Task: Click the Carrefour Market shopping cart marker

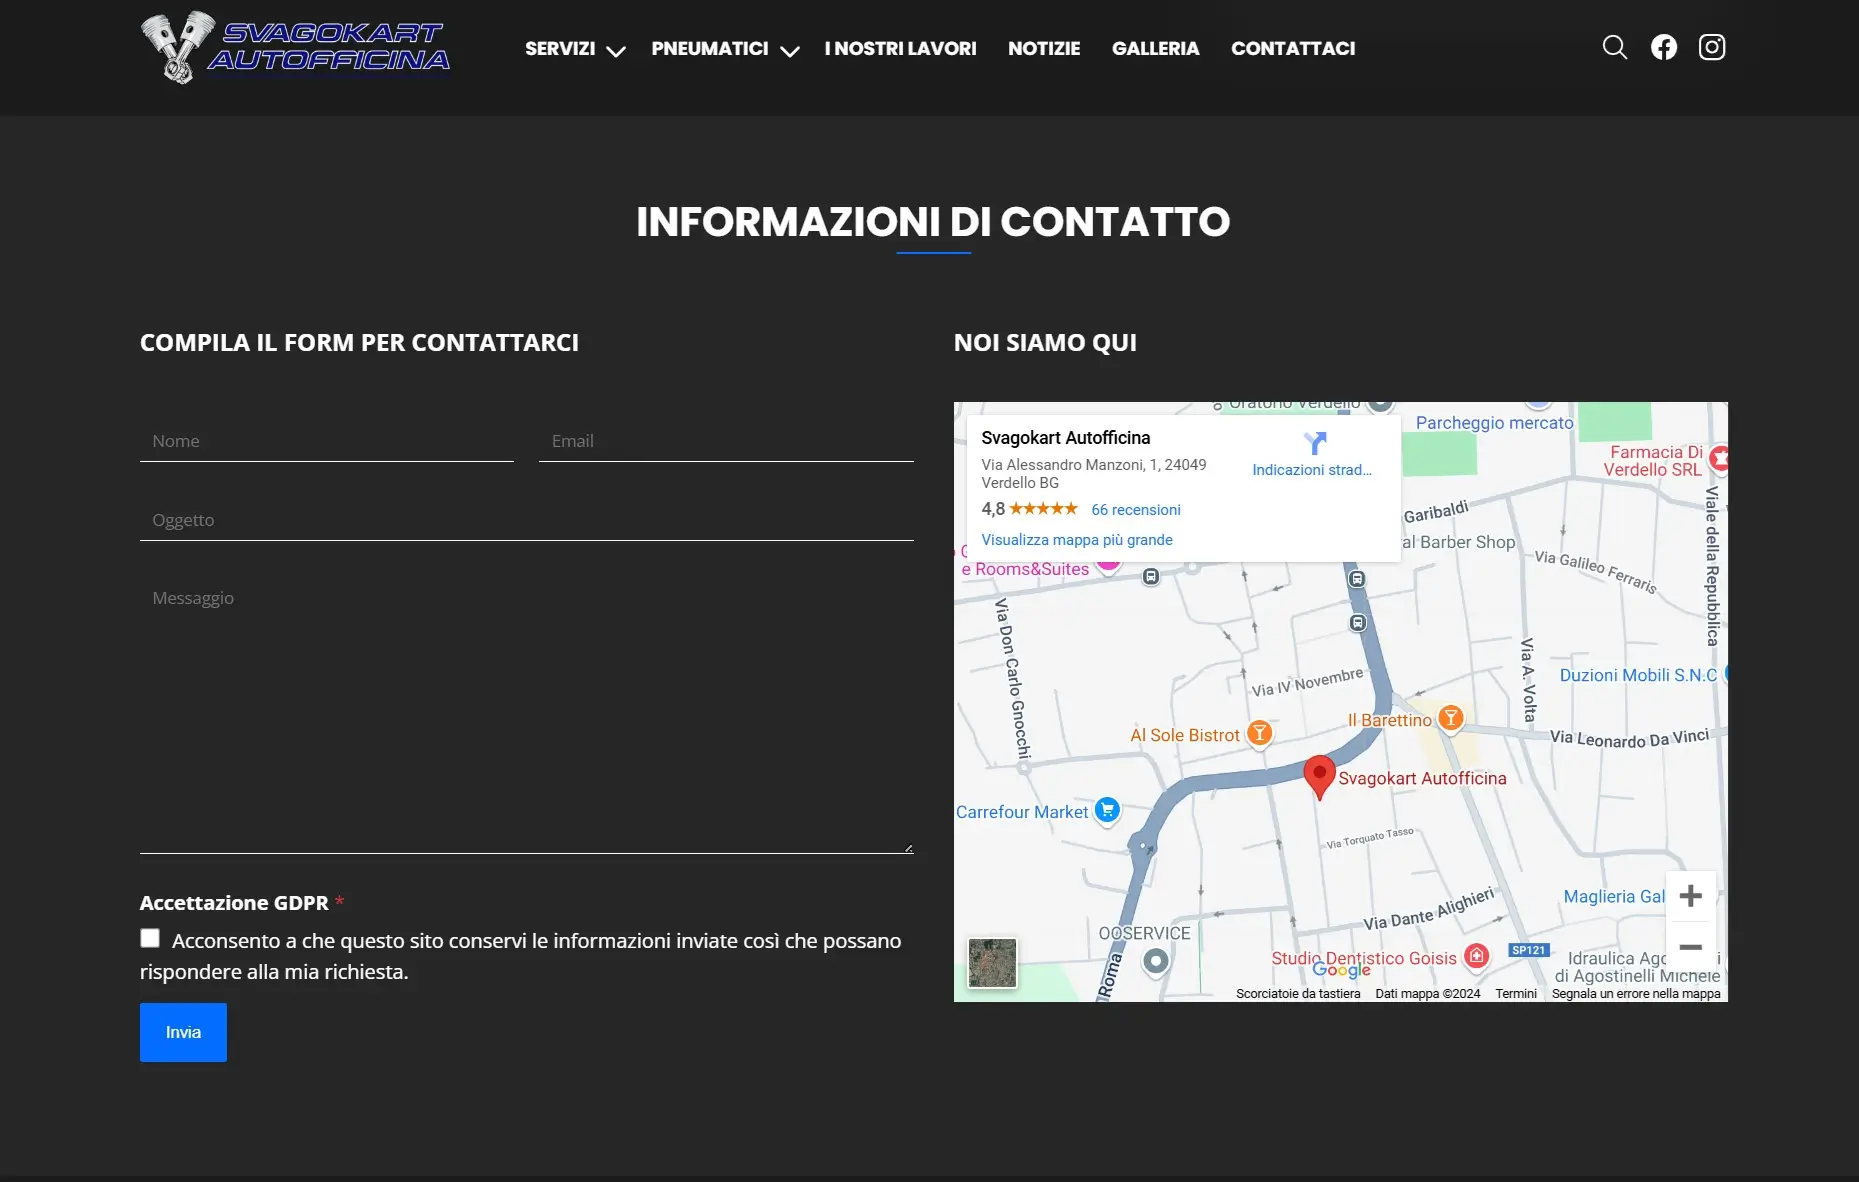Action: 1107,810
